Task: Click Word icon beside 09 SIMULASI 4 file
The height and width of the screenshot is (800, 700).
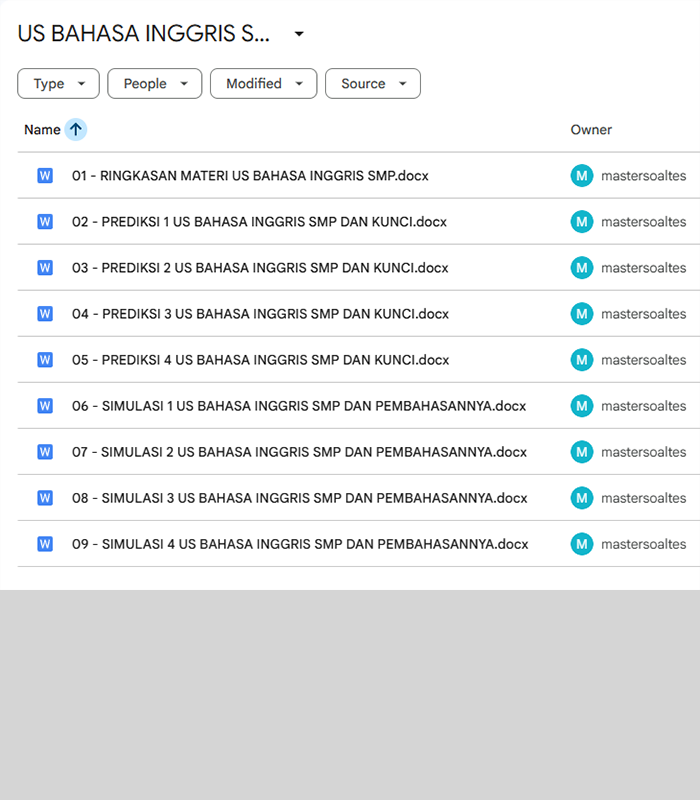Action: click(x=45, y=544)
